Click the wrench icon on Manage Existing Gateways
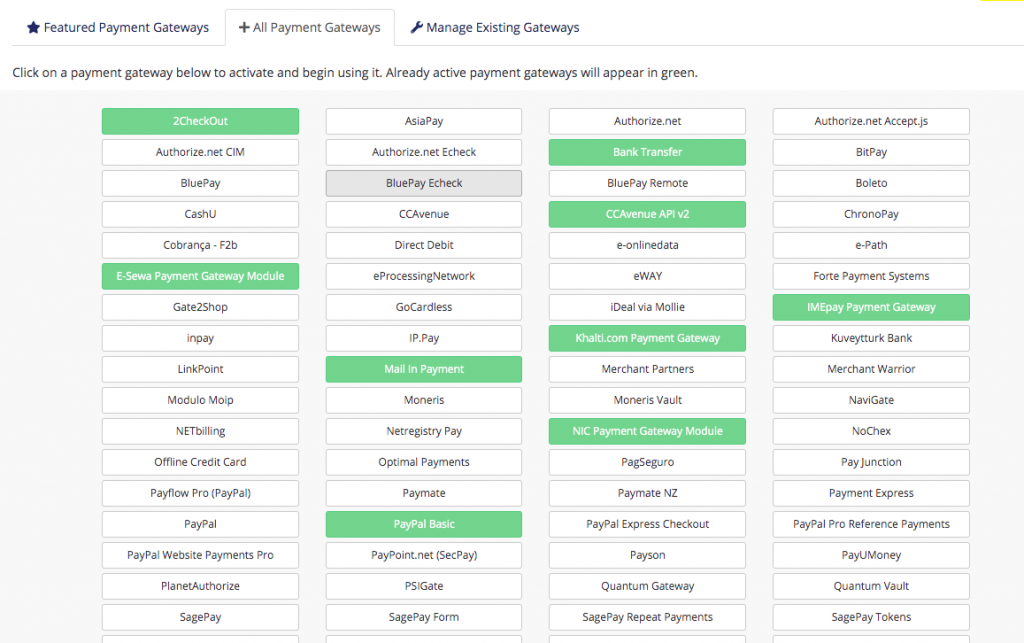 tap(416, 28)
